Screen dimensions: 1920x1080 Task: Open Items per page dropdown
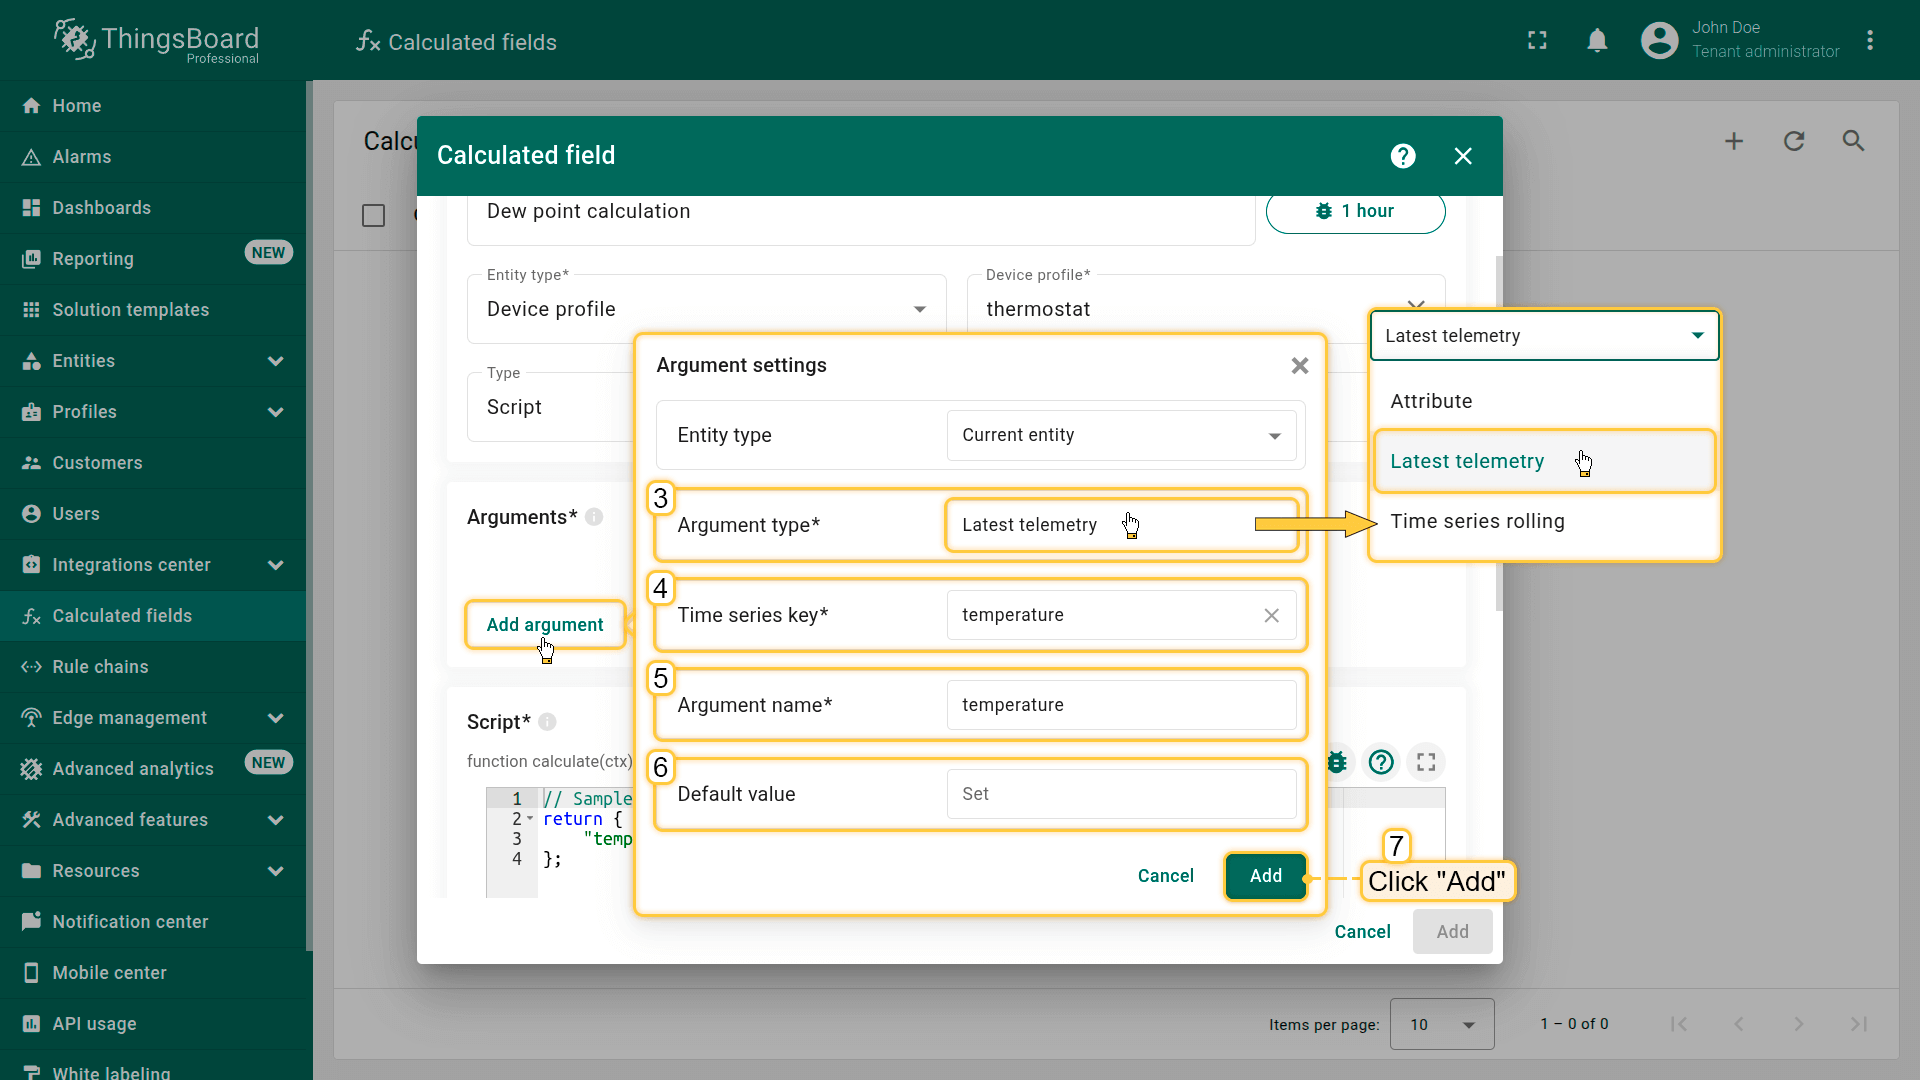1441,1024
